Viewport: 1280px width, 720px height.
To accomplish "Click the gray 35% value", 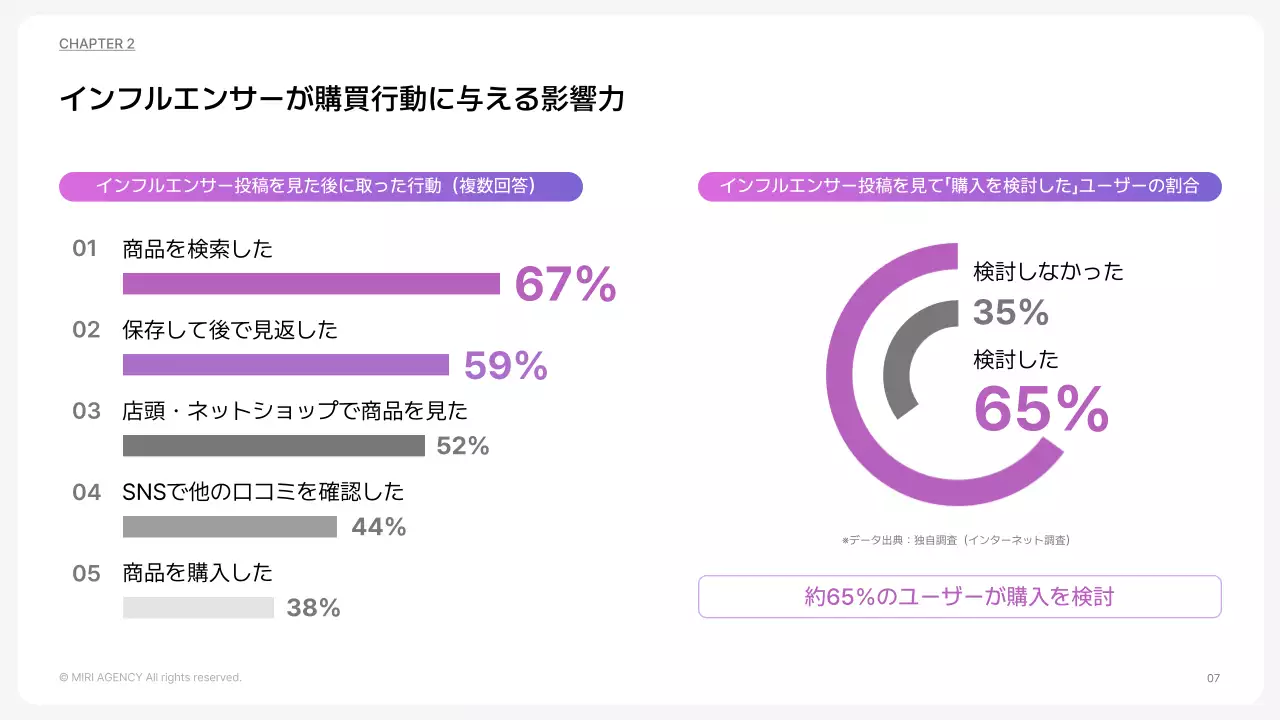I will (x=1011, y=313).
